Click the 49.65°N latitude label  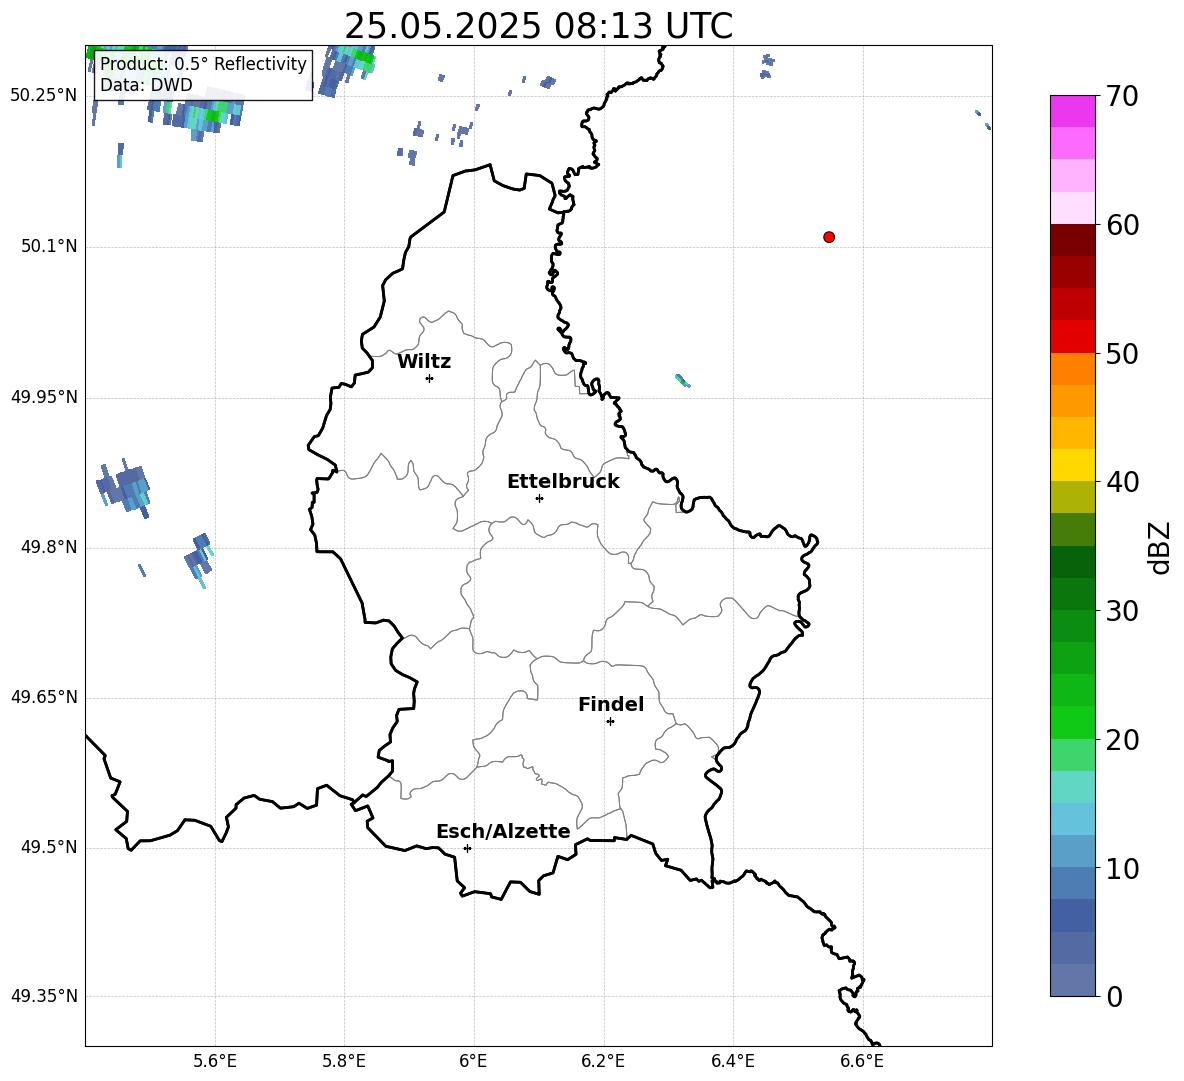pos(44,696)
